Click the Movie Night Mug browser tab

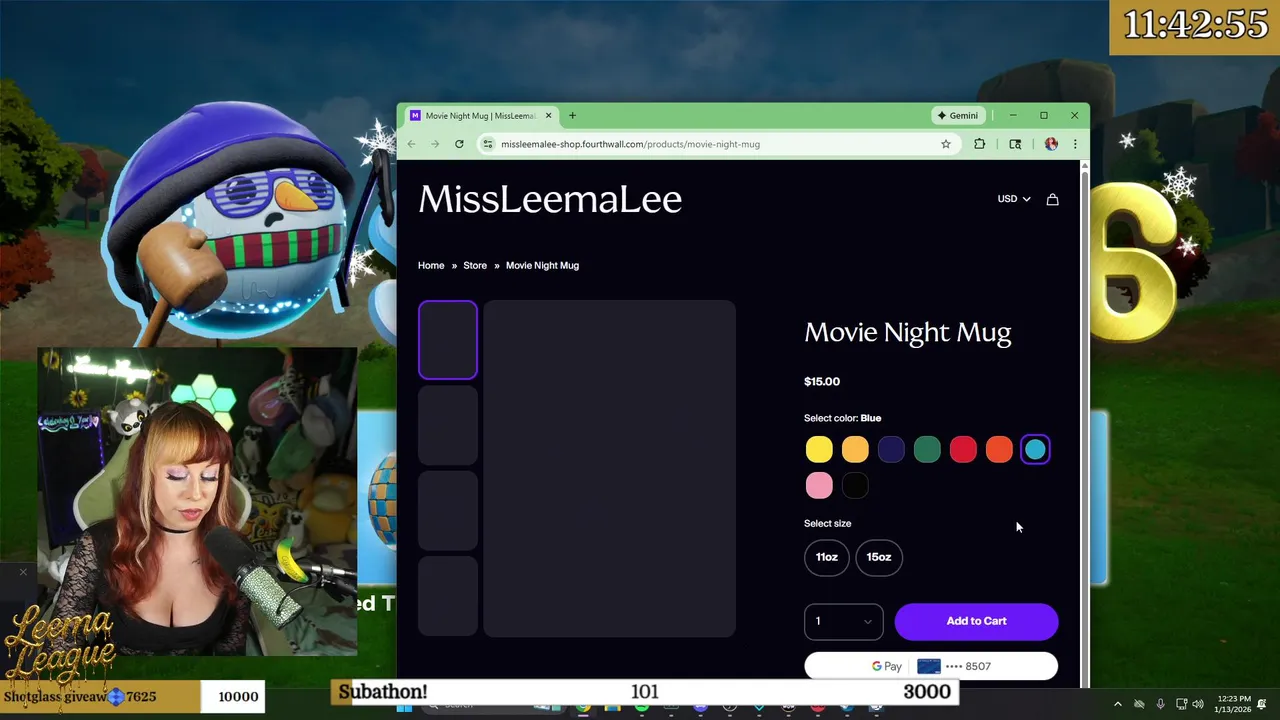pyautogui.click(x=480, y=115)
